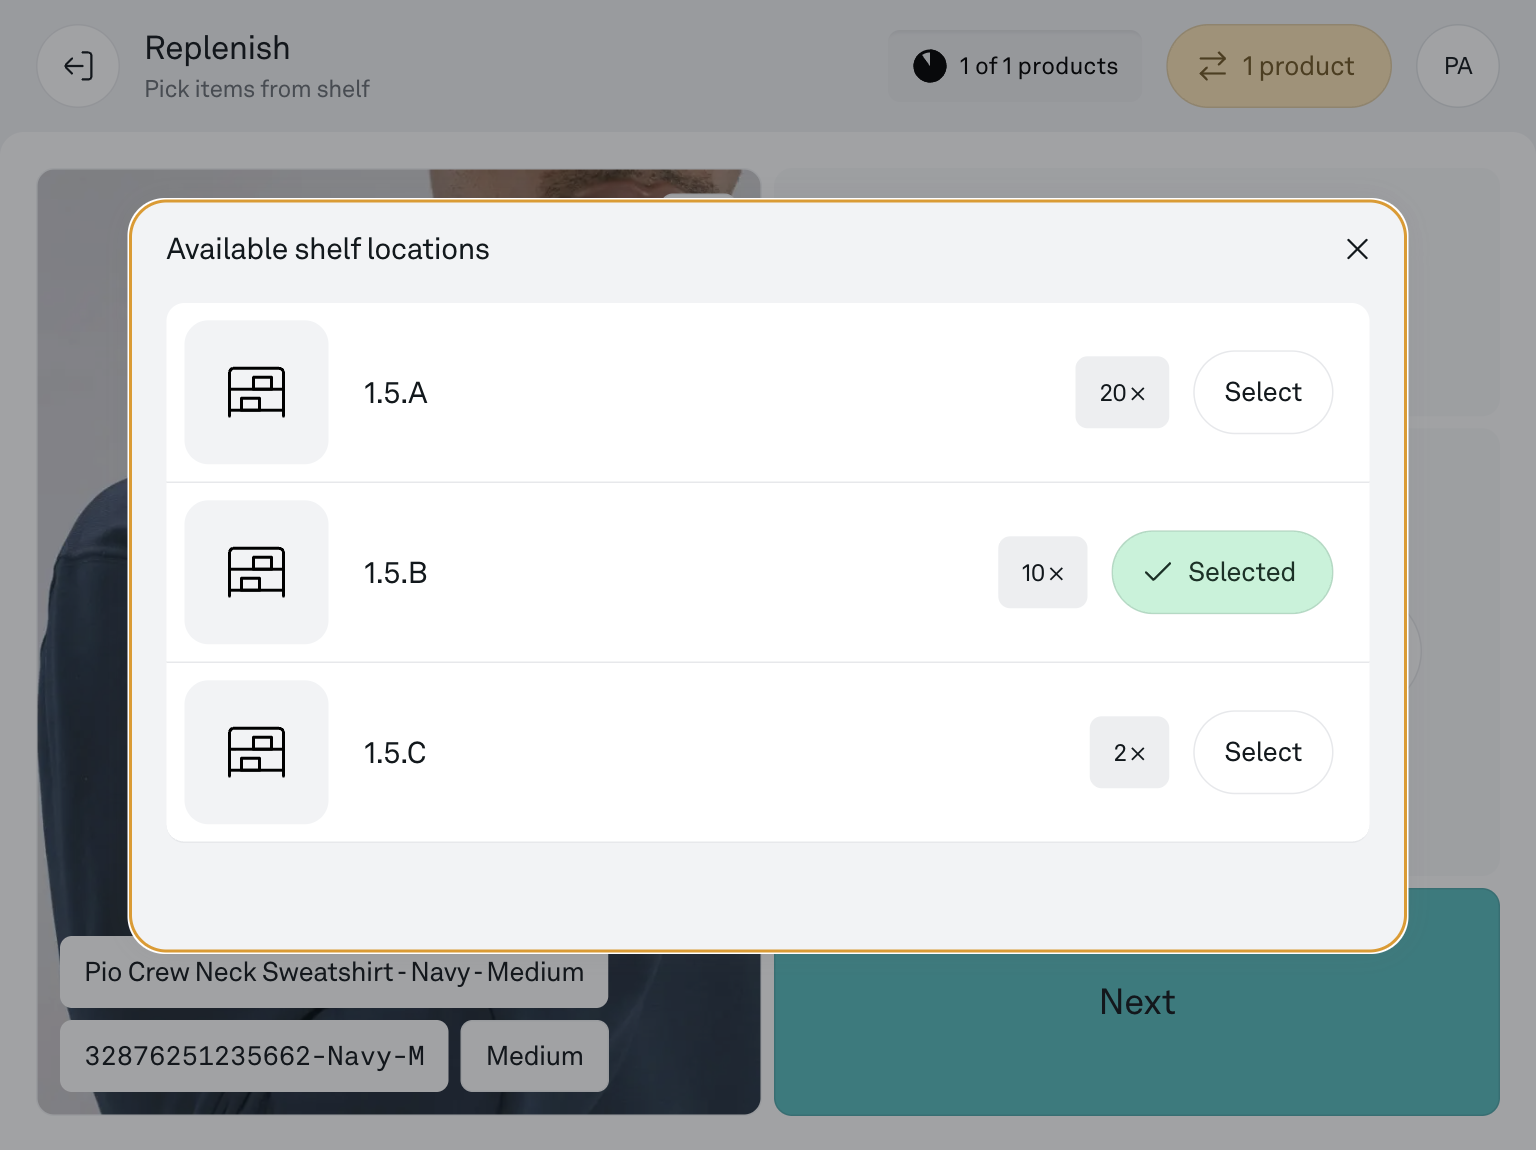Click the shelf icon for location 1.5.C
Viewport: 1536px width, 1150px height.
pos(256,752)
